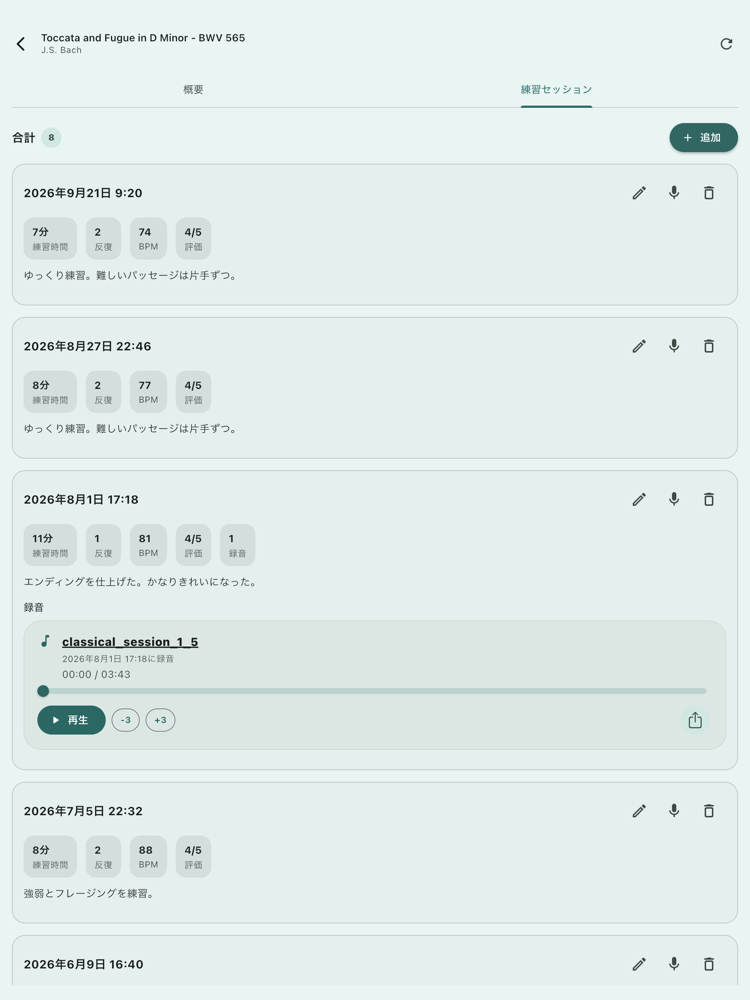The height and width of the screenshot is (1000, 750).
Task: Click the date heading 2026年8月1日 17:18
Action: pos(81,499)
